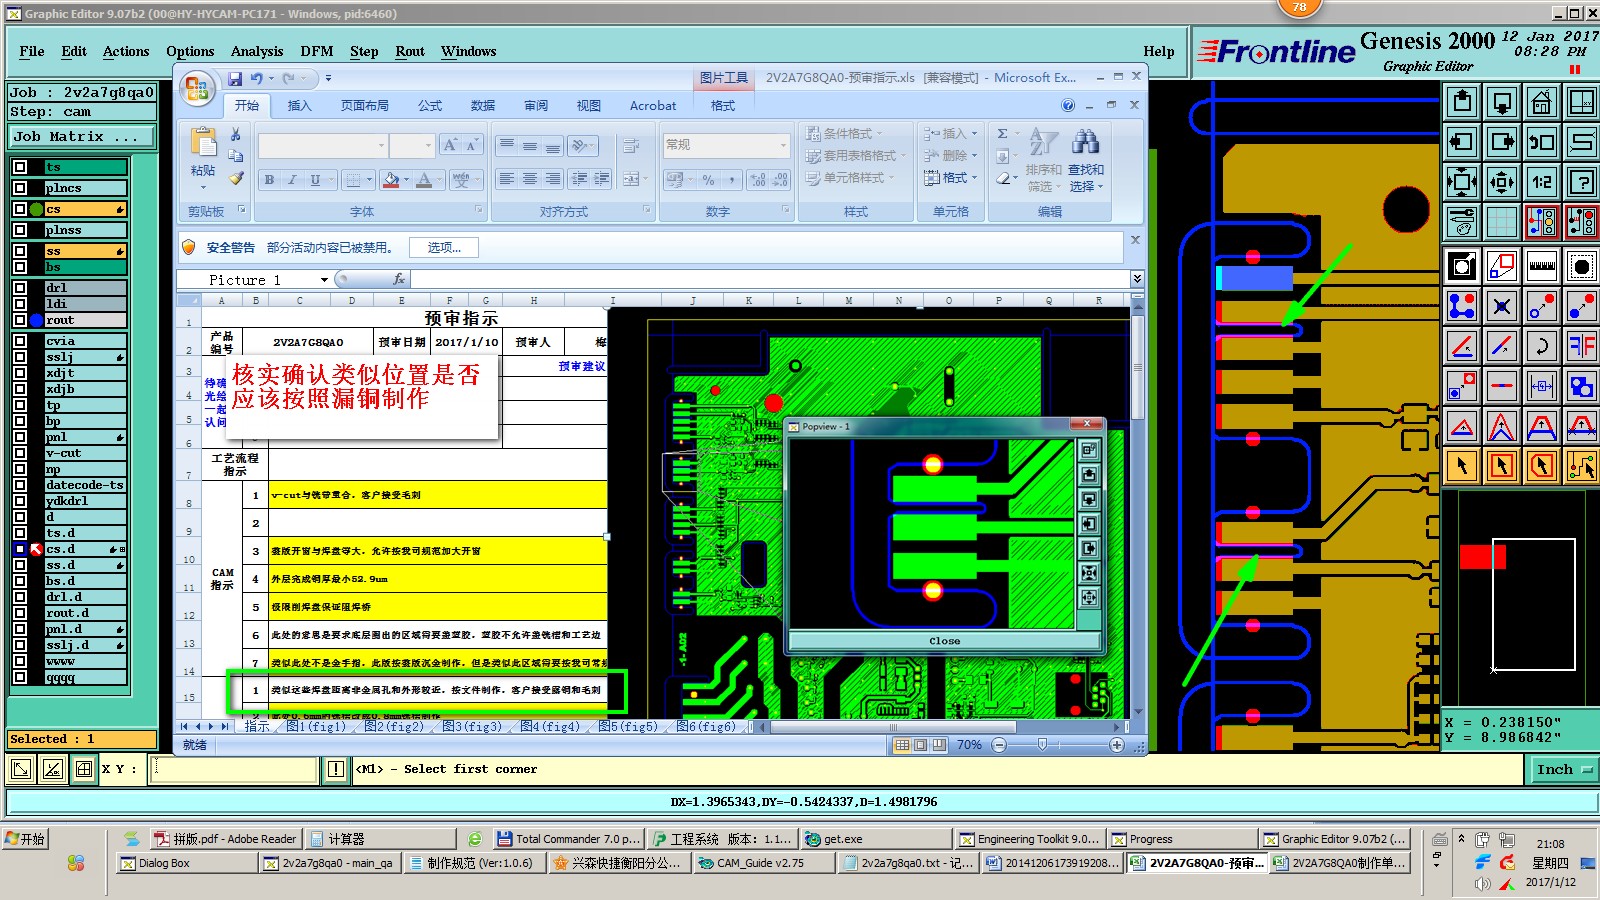Click the pan down icon in Genesis toolbar

point(1502,102)
